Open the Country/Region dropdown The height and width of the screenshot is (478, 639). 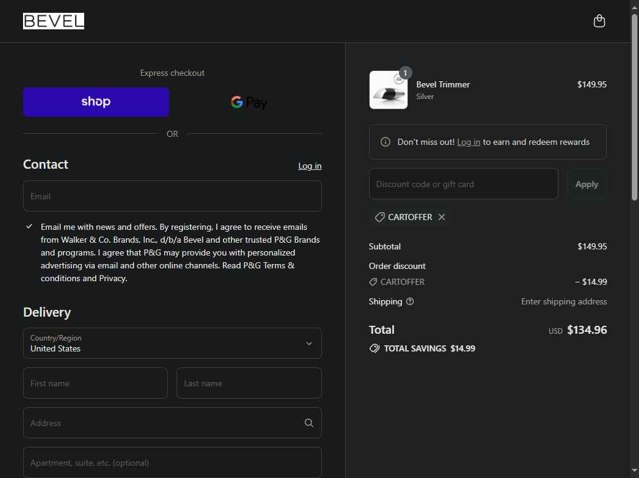172,343
